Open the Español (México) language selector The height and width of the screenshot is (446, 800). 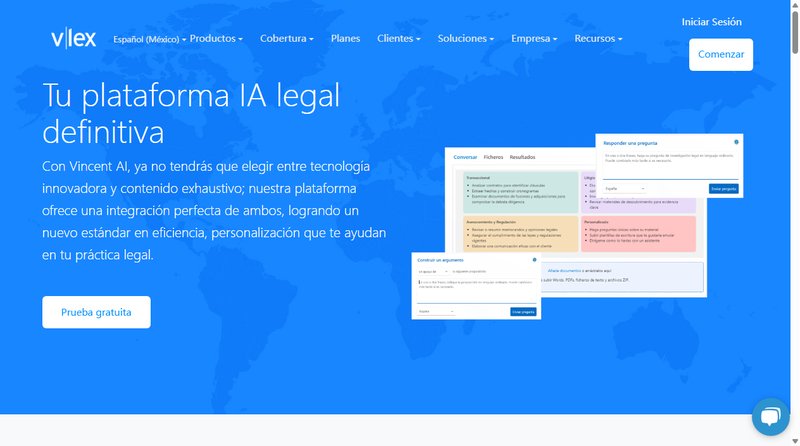(149, 39)
